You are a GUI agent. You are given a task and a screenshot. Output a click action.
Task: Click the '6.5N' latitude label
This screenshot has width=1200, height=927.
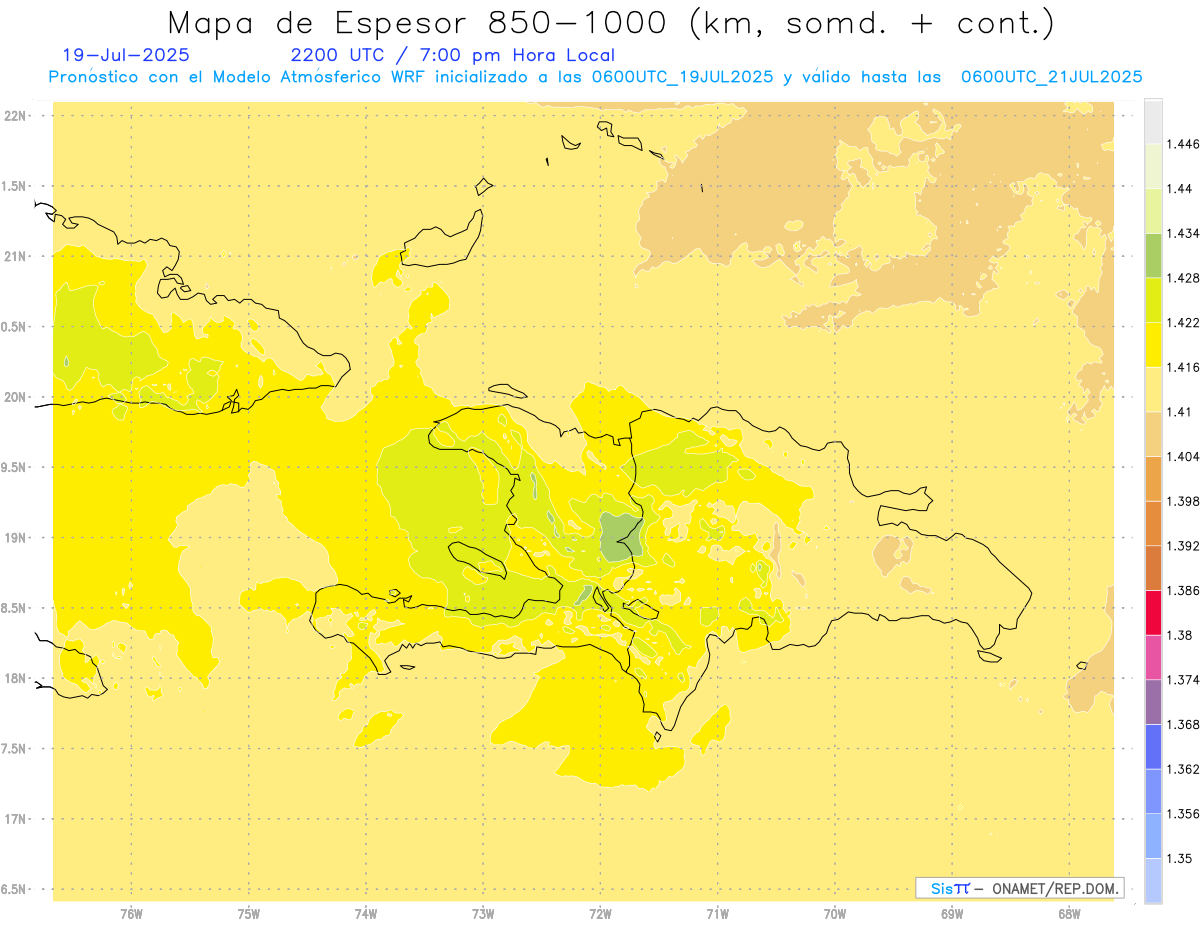click(x=15, y=889)
